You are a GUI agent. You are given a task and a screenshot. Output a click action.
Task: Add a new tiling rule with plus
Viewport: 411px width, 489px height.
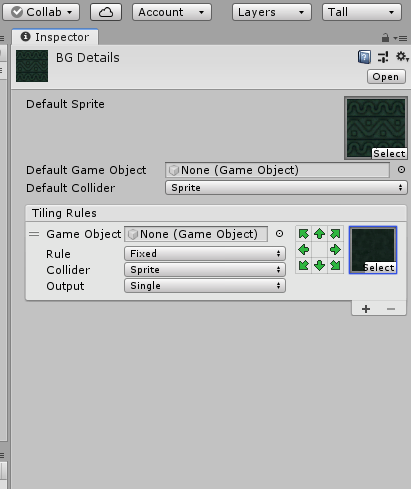[x=366, y=309]
